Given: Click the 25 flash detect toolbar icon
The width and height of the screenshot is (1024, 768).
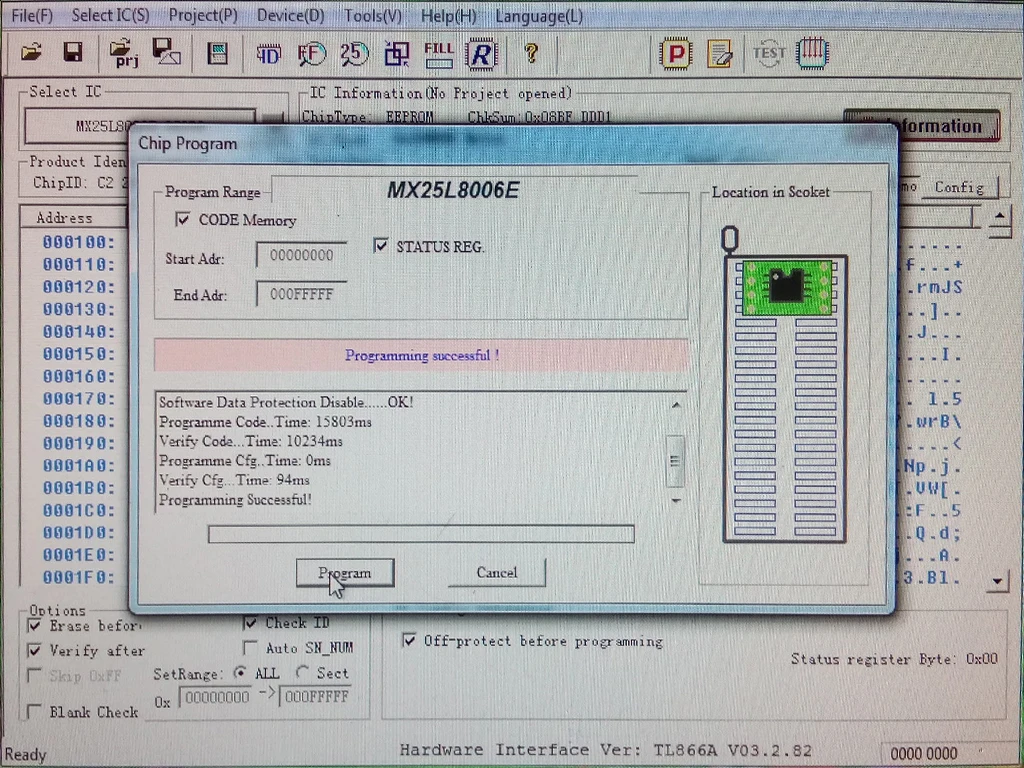Looking at the screenshot, I should tap(355, 54).
